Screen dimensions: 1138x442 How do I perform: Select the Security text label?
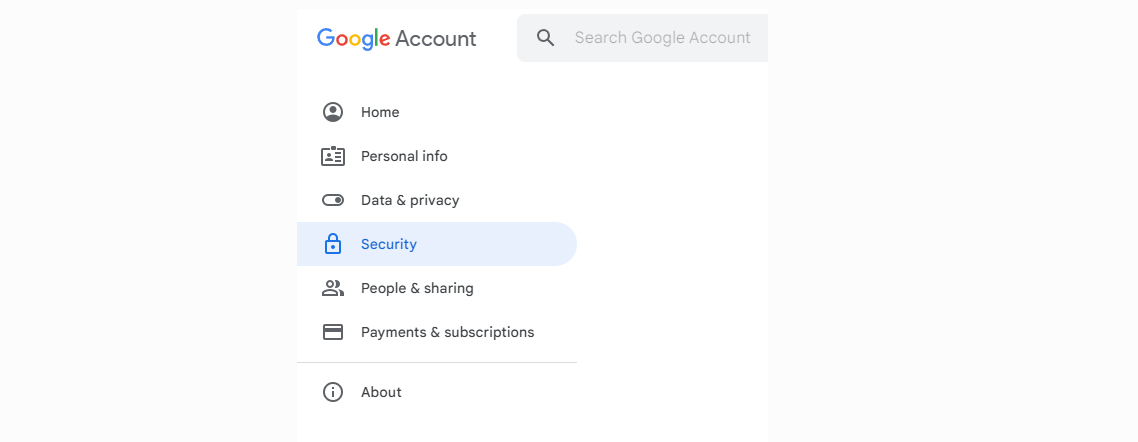click(x=389, y=244)
